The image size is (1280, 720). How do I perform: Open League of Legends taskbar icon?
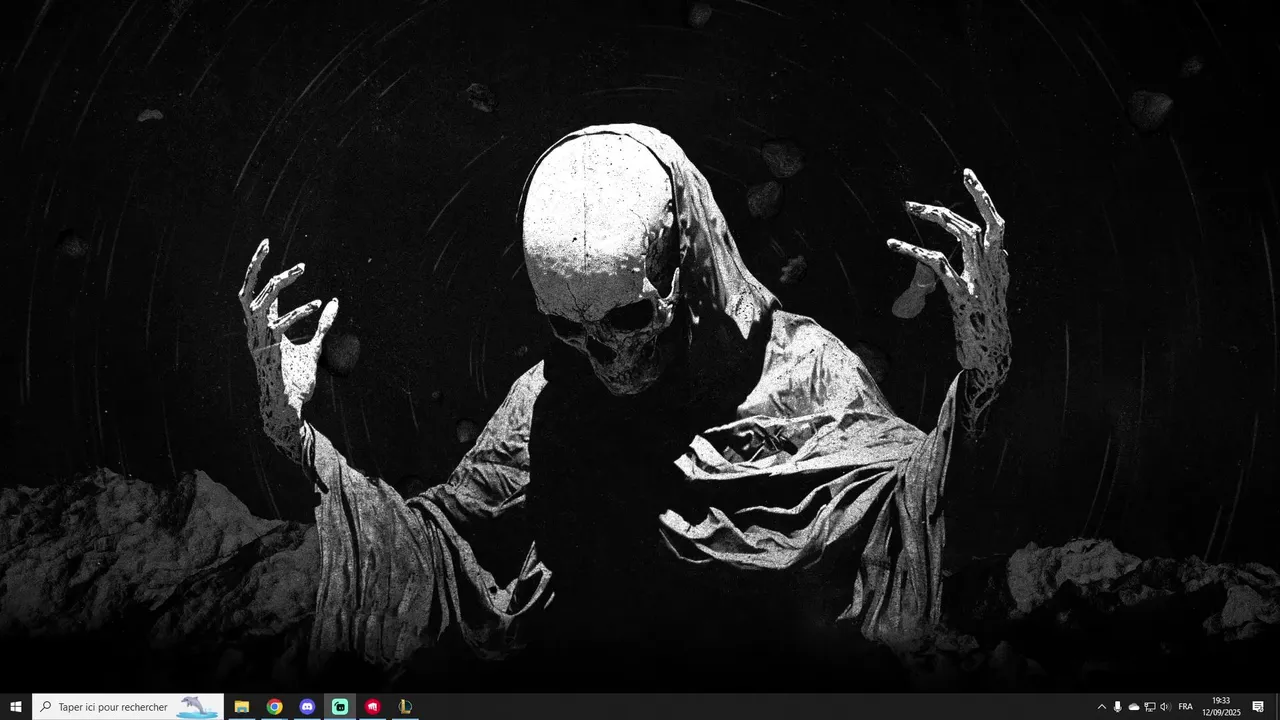405,707
